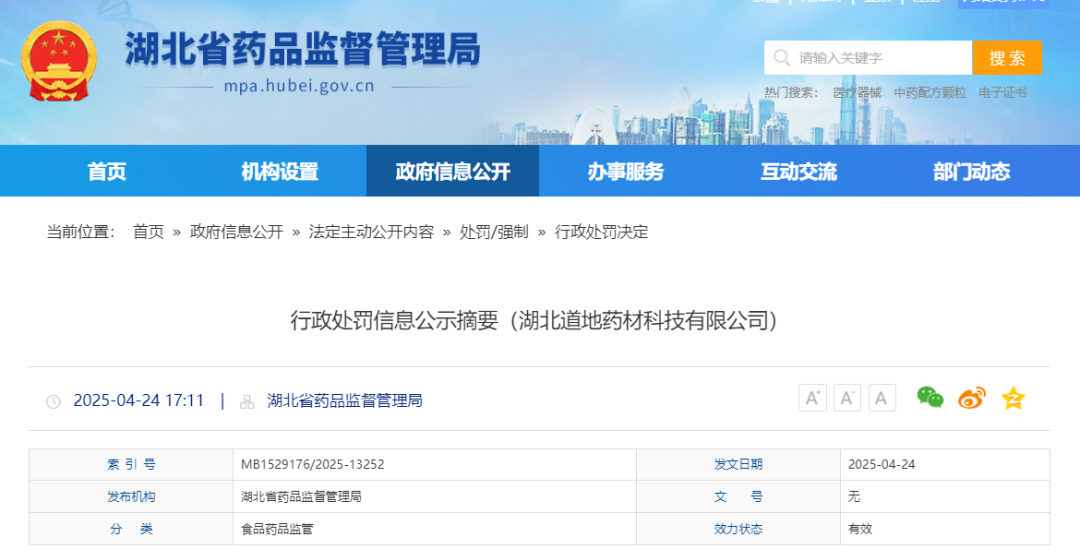1080x549 pixels.
Task: Click the 湖北省药品监督管理局 site title
Action: 302,50
